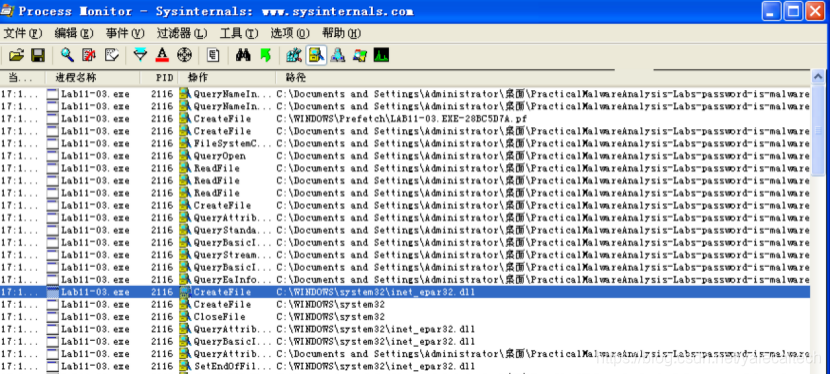Sort by the 进程名称 column header
The image size is (830, 376).
click(92, 78)
